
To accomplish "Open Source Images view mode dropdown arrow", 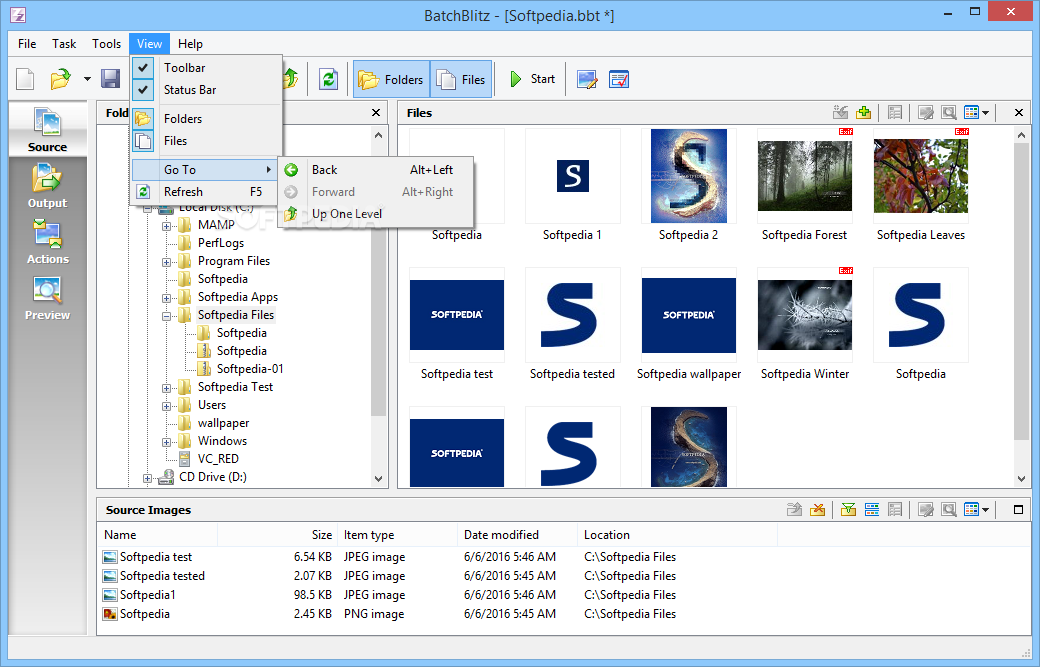I will [x=986, y=511].
